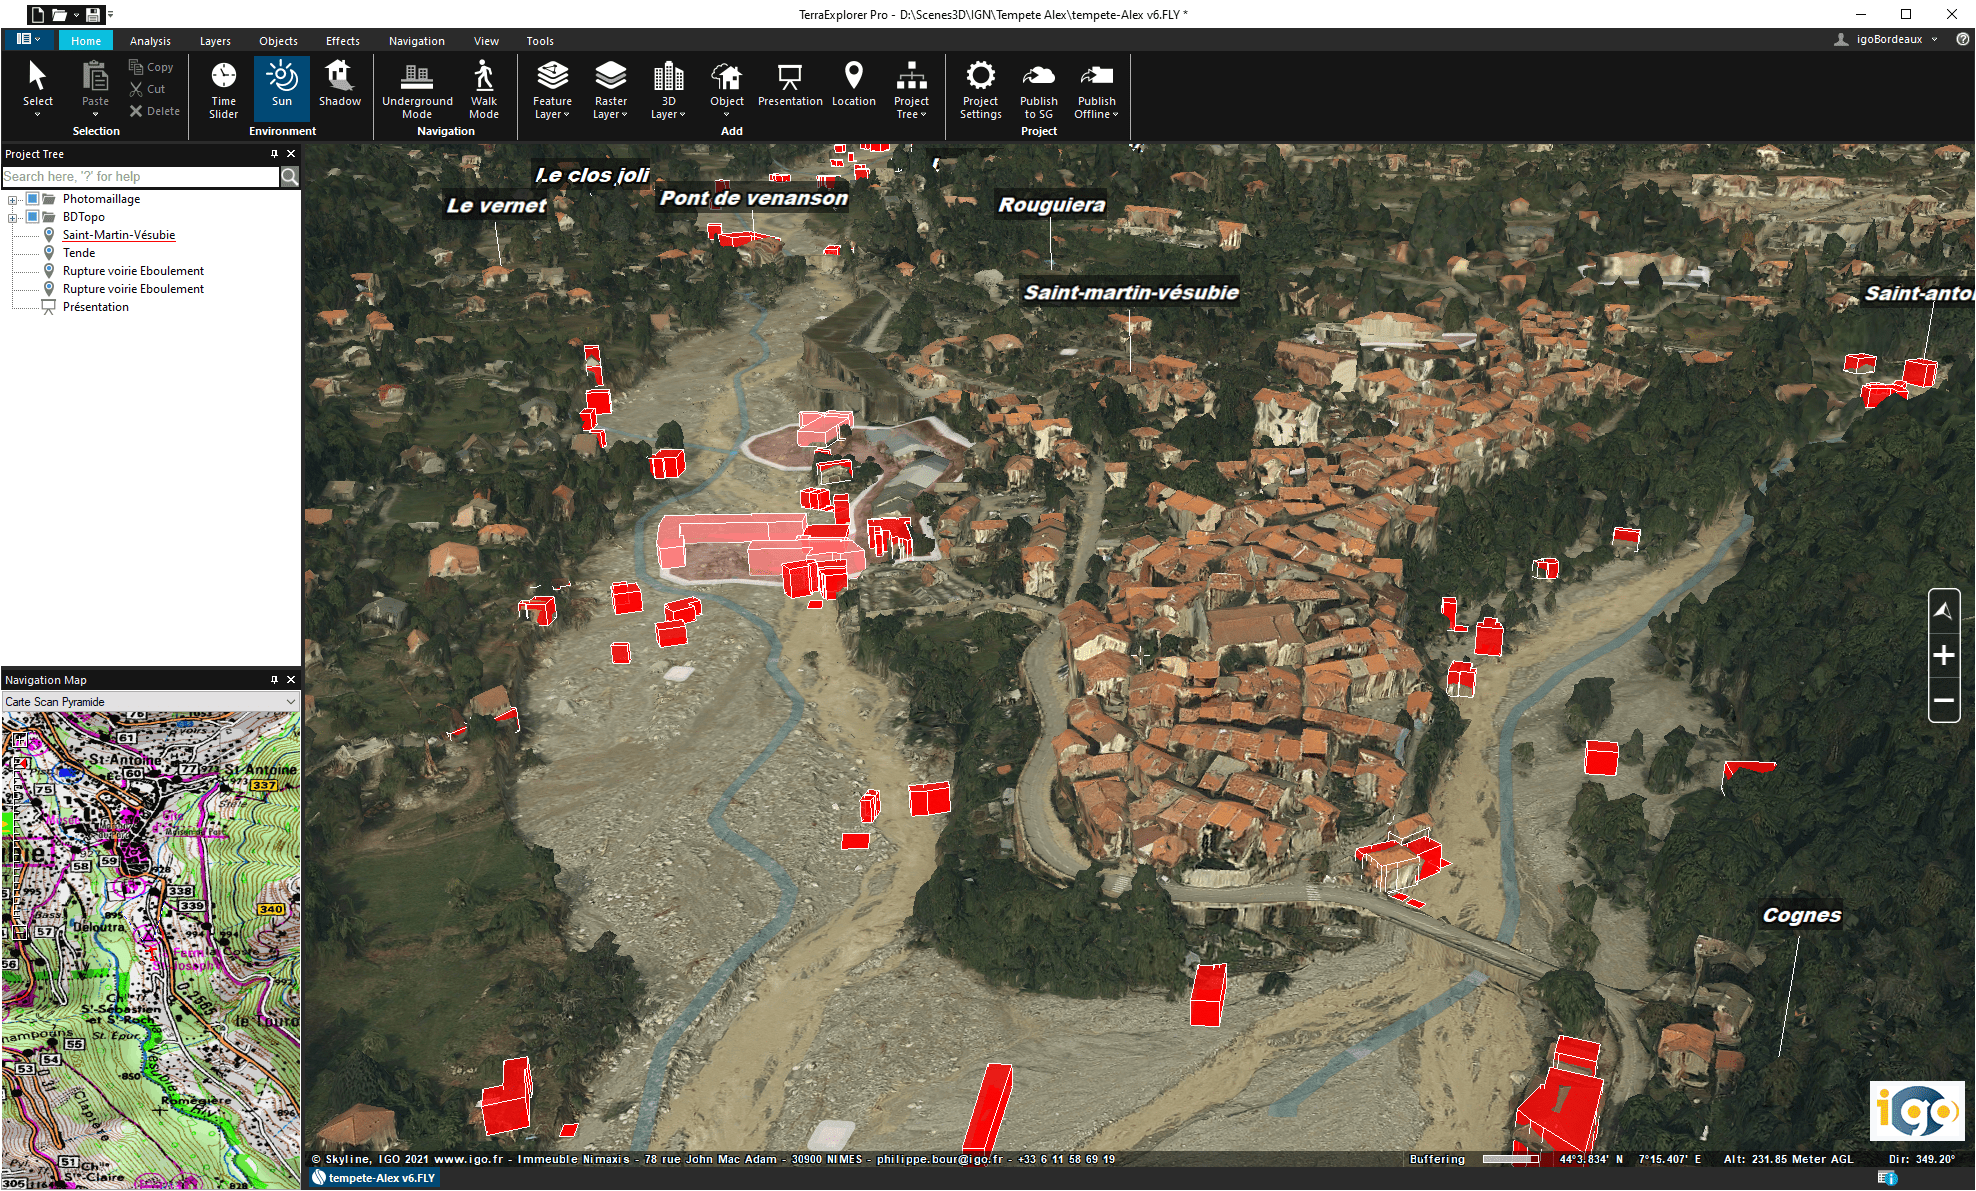1976x1191 pixels.
Task: Click the Presentation tool icon
Action: [789, 84]
